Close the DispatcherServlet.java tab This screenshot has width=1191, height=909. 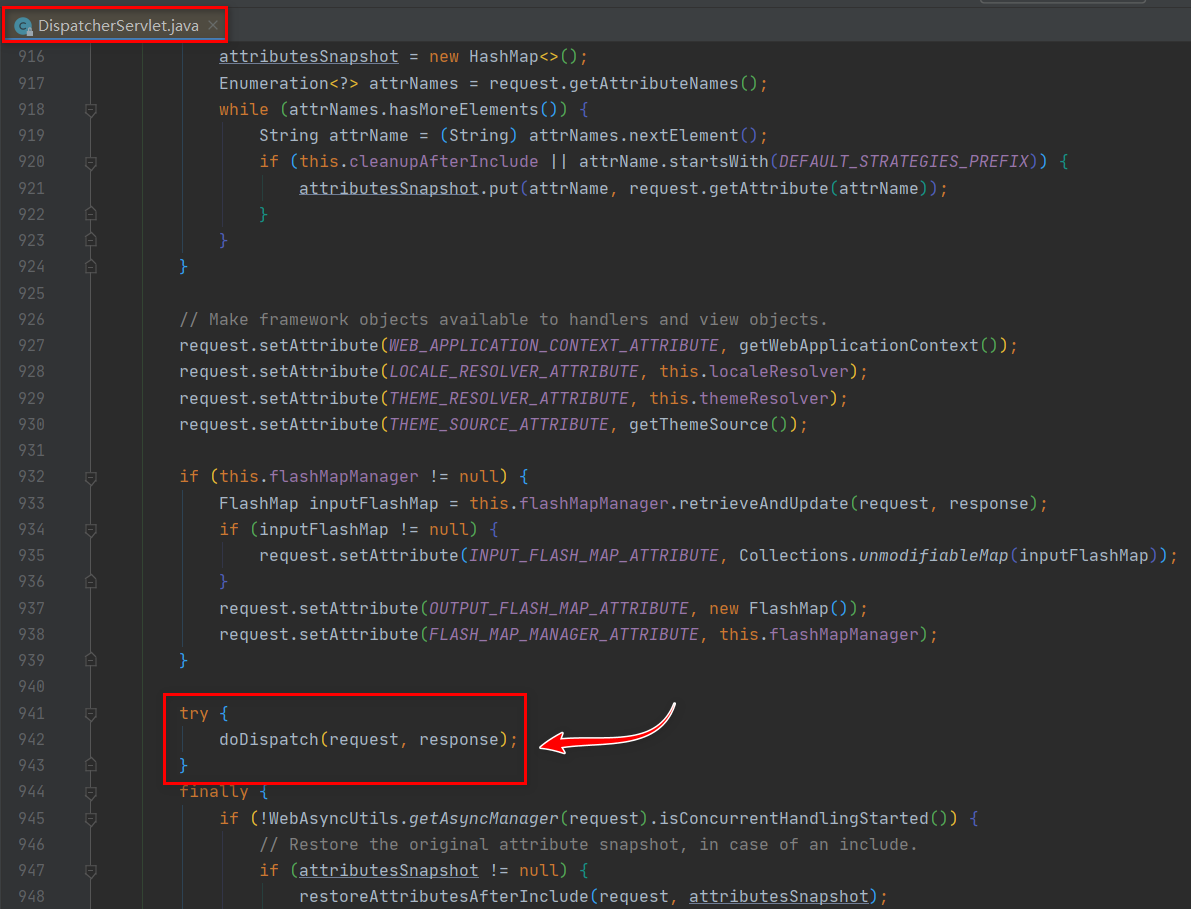tap(213, 25)
